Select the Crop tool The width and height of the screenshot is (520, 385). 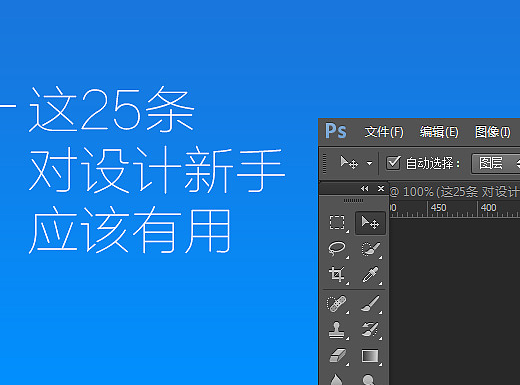click(x=337, y=275)
